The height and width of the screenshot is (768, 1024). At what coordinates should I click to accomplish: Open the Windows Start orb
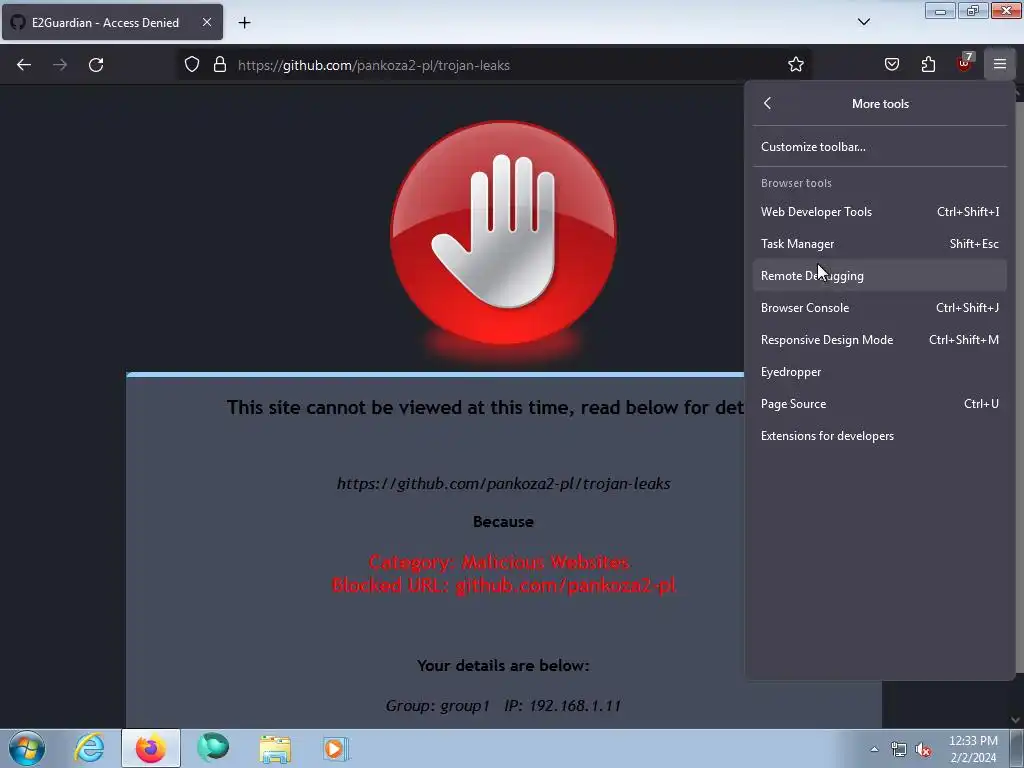tap(27, 748)
